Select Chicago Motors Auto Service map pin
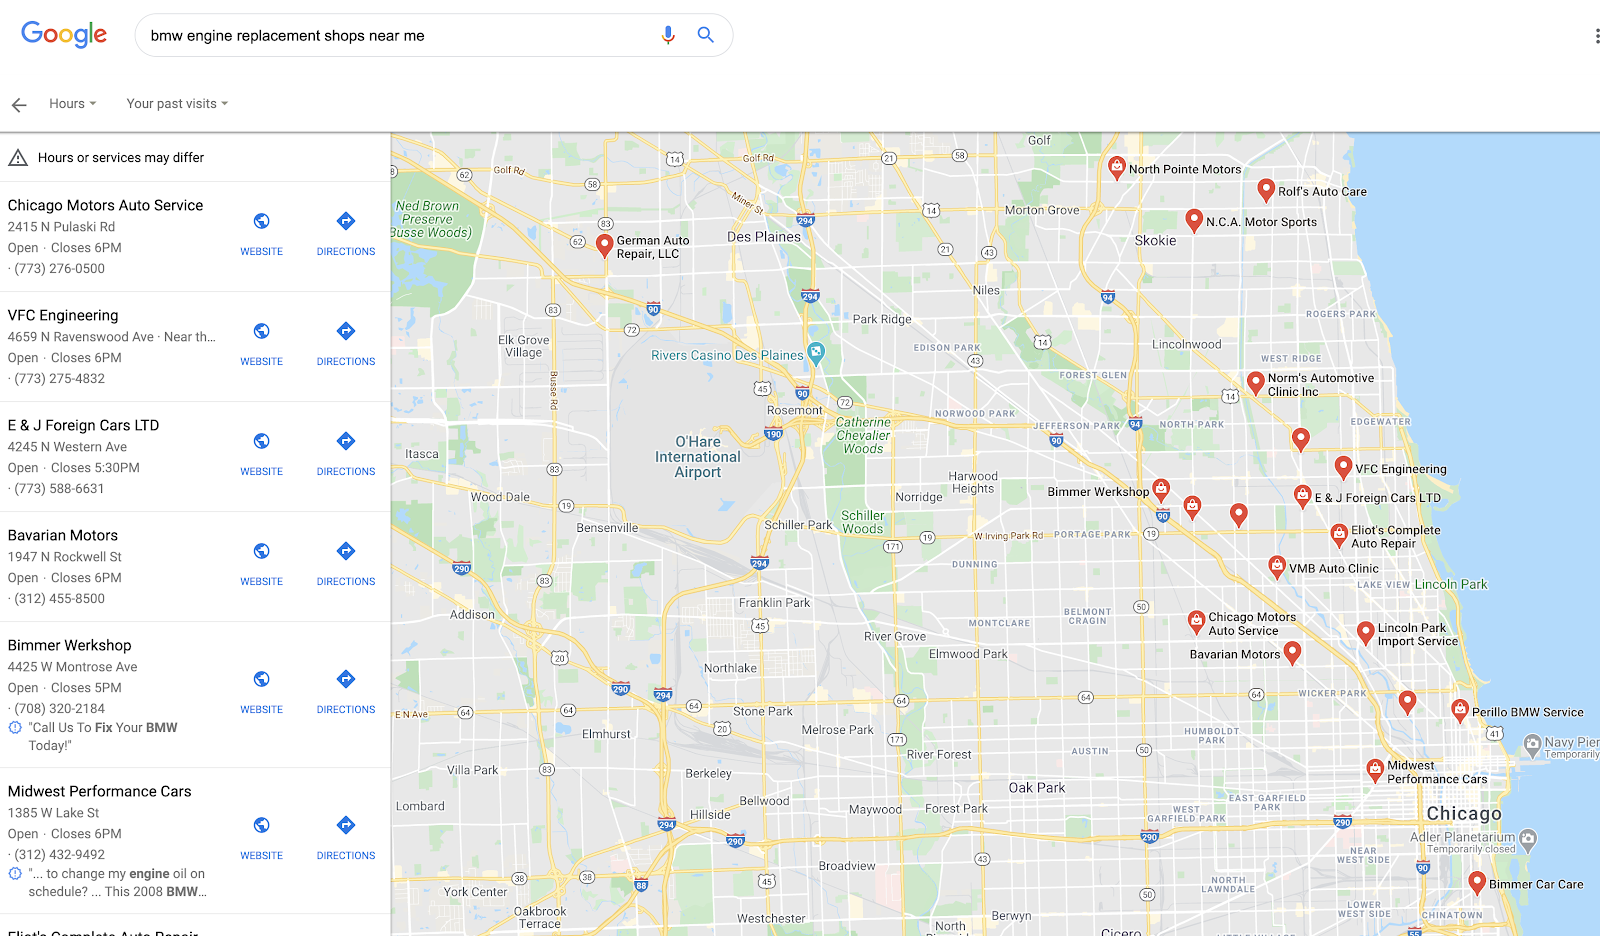1600x936 pixels. click(1196, 621)
